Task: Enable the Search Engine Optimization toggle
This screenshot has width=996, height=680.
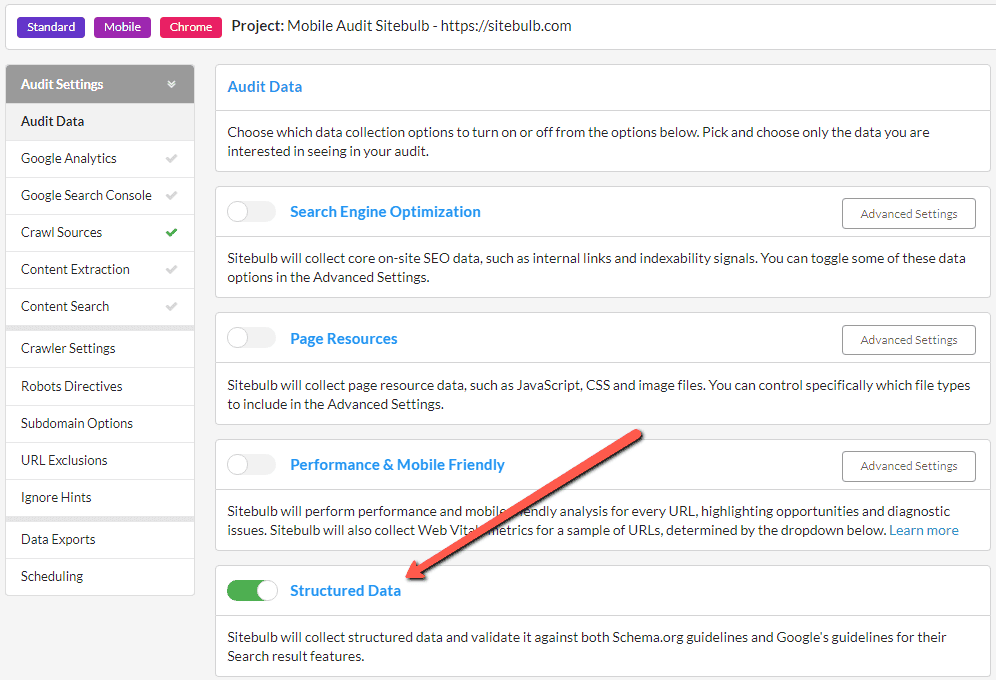Action: tap(252, 211)
